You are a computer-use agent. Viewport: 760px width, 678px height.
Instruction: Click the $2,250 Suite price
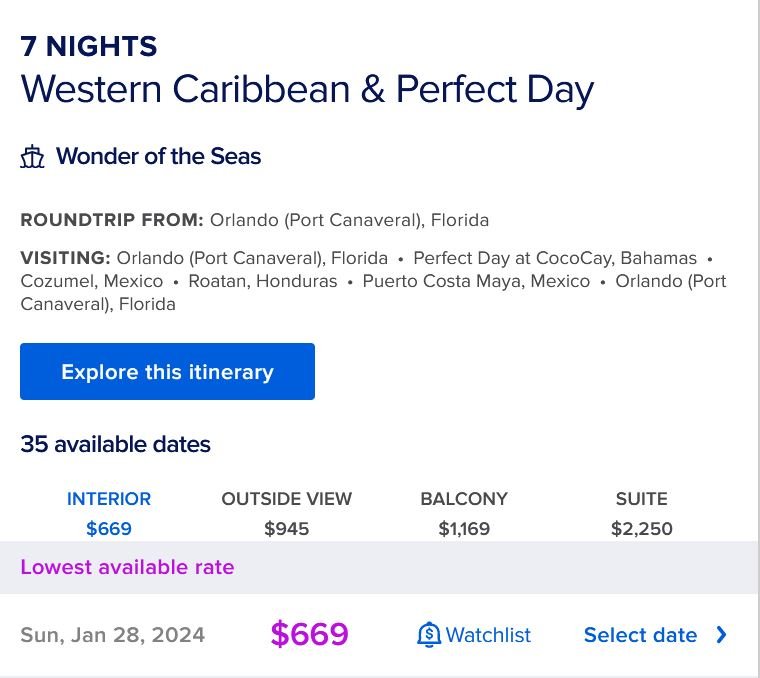tap(641, 528)
